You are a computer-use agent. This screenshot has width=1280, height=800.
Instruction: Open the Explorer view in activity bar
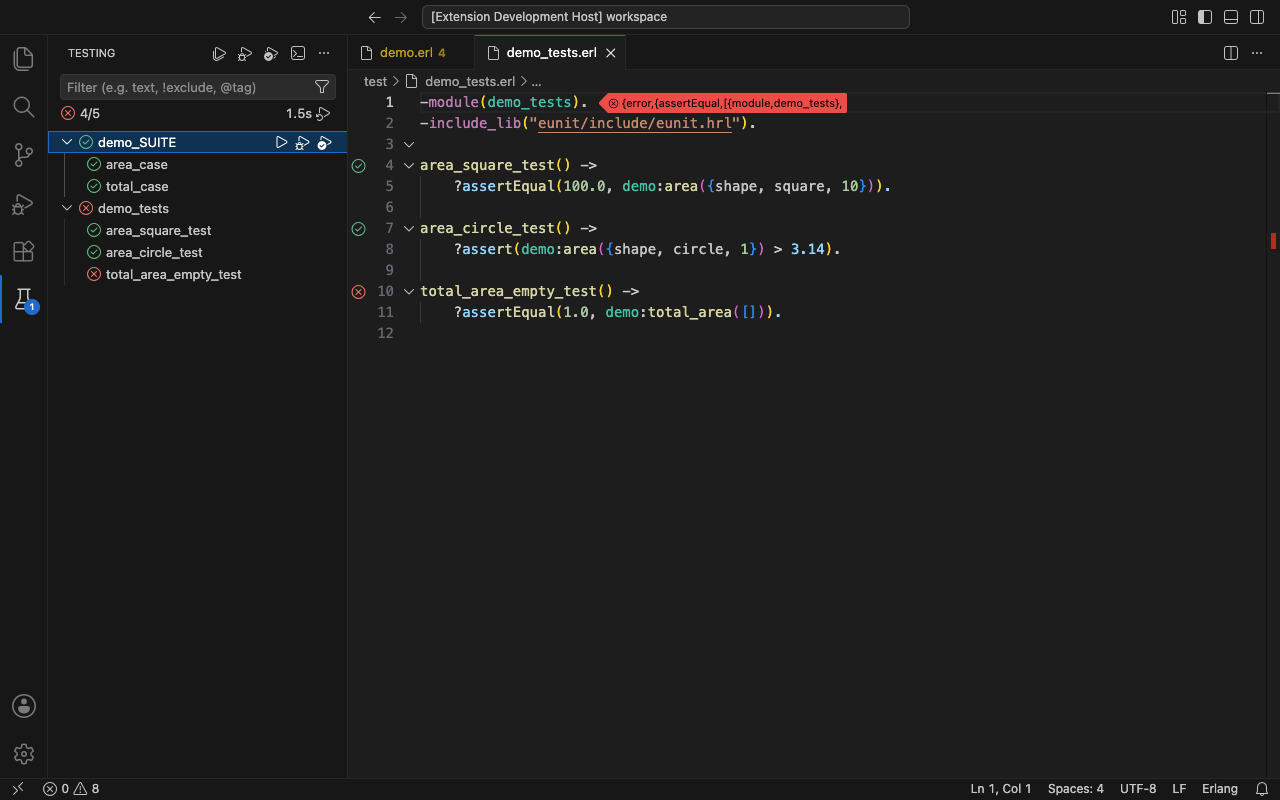[23, 58]
